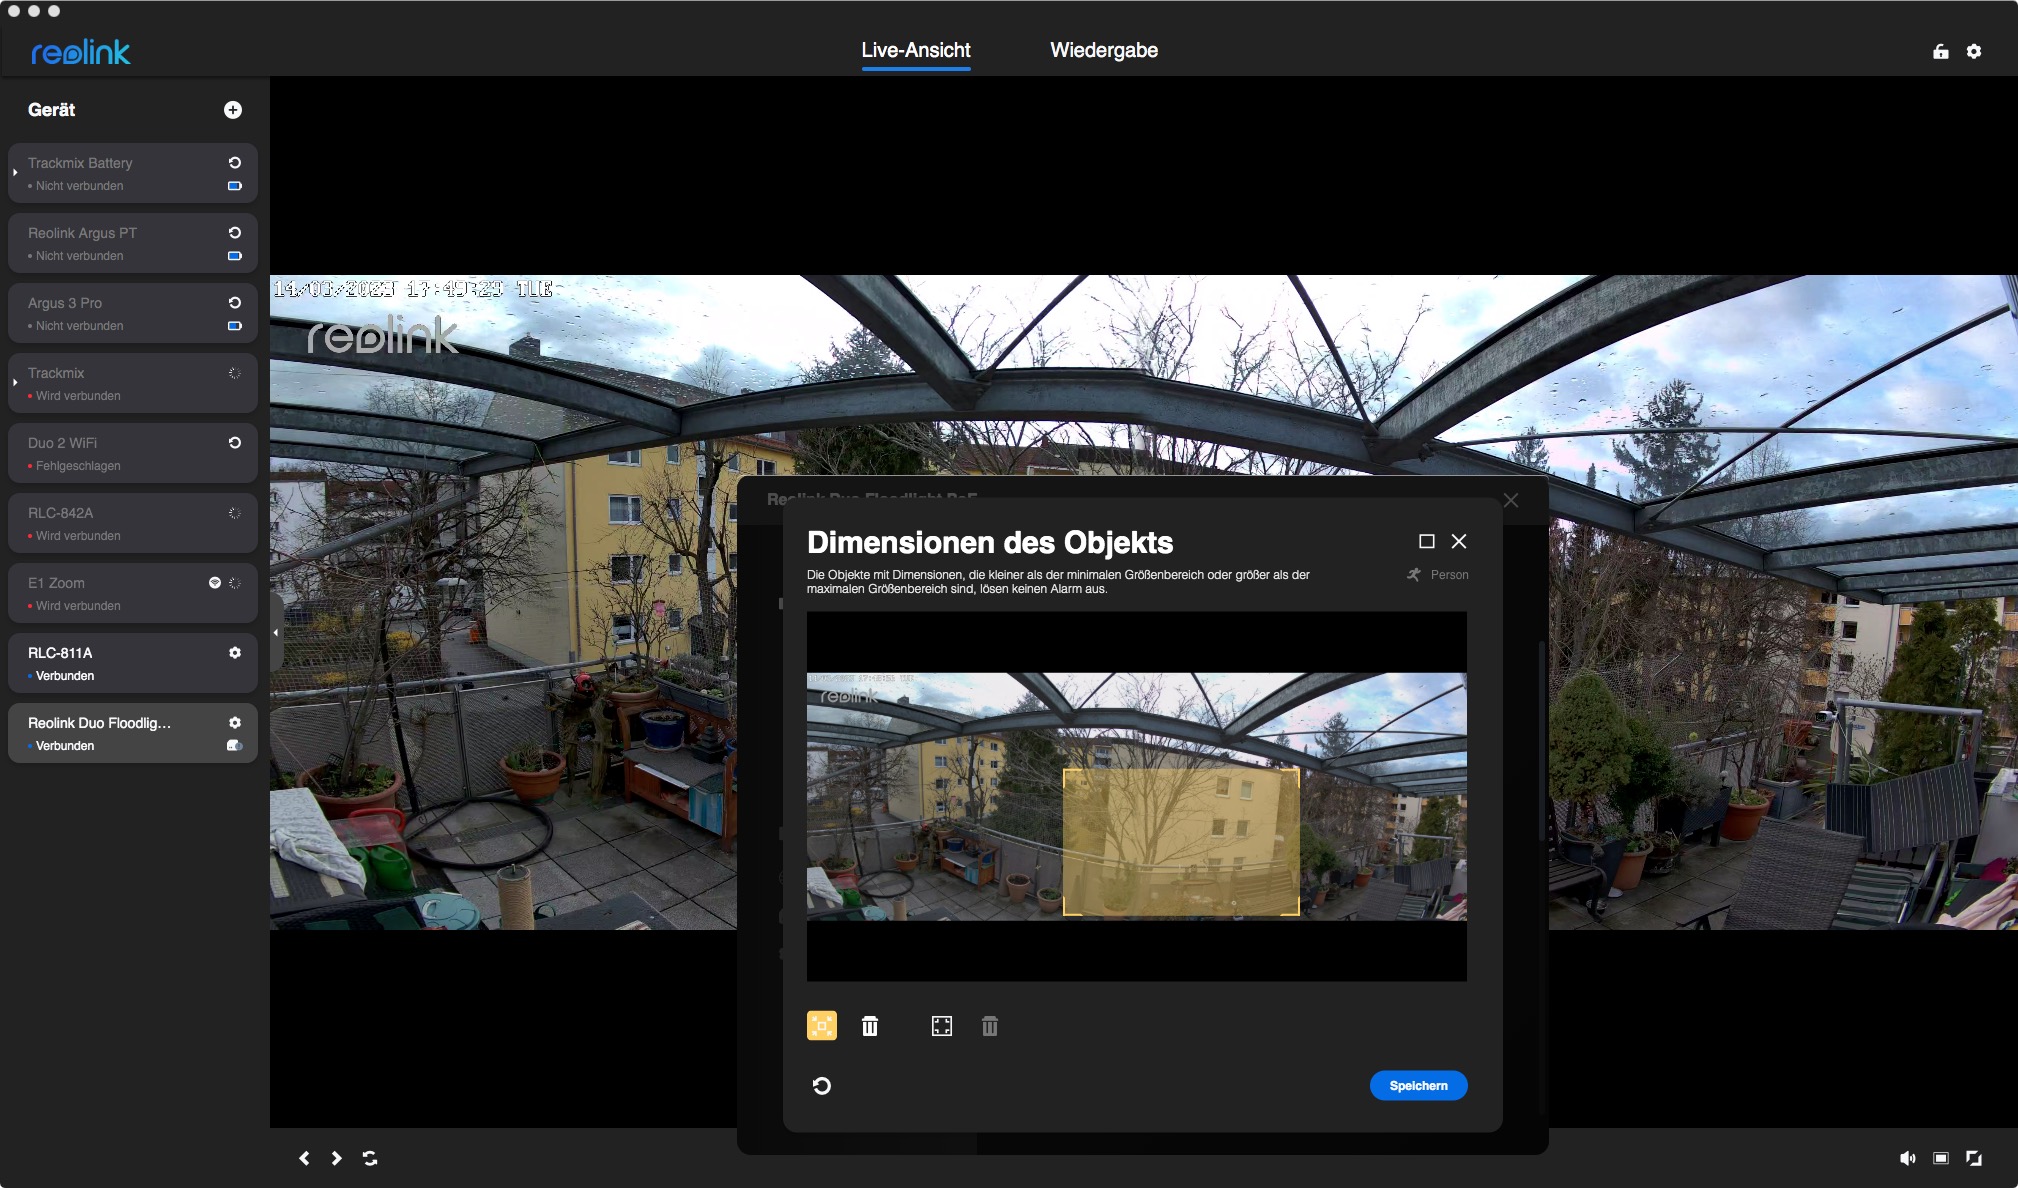Viewport: 2018px width, 1188px height.
Task: Toggle the audio volume speaker icon
Action: point(1907,1158)
